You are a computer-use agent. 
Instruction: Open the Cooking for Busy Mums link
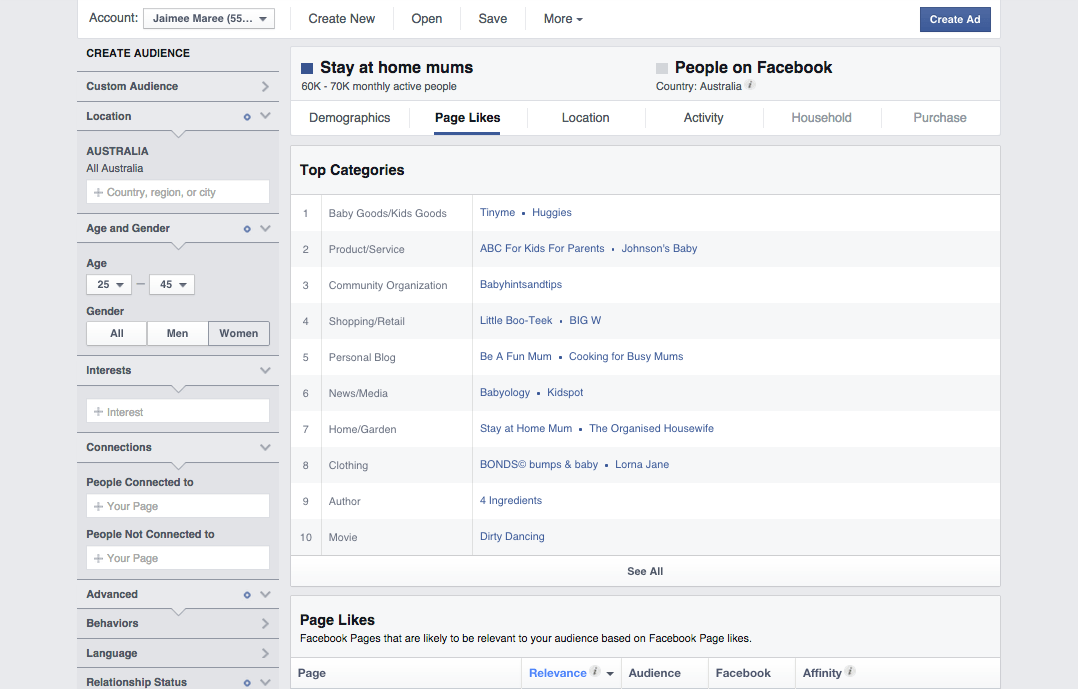(626, 356)
